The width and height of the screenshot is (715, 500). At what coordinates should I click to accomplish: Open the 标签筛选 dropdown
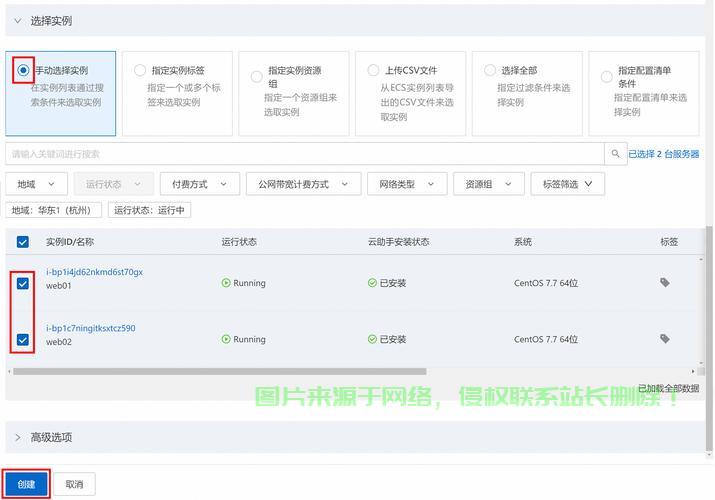point(568,184)
